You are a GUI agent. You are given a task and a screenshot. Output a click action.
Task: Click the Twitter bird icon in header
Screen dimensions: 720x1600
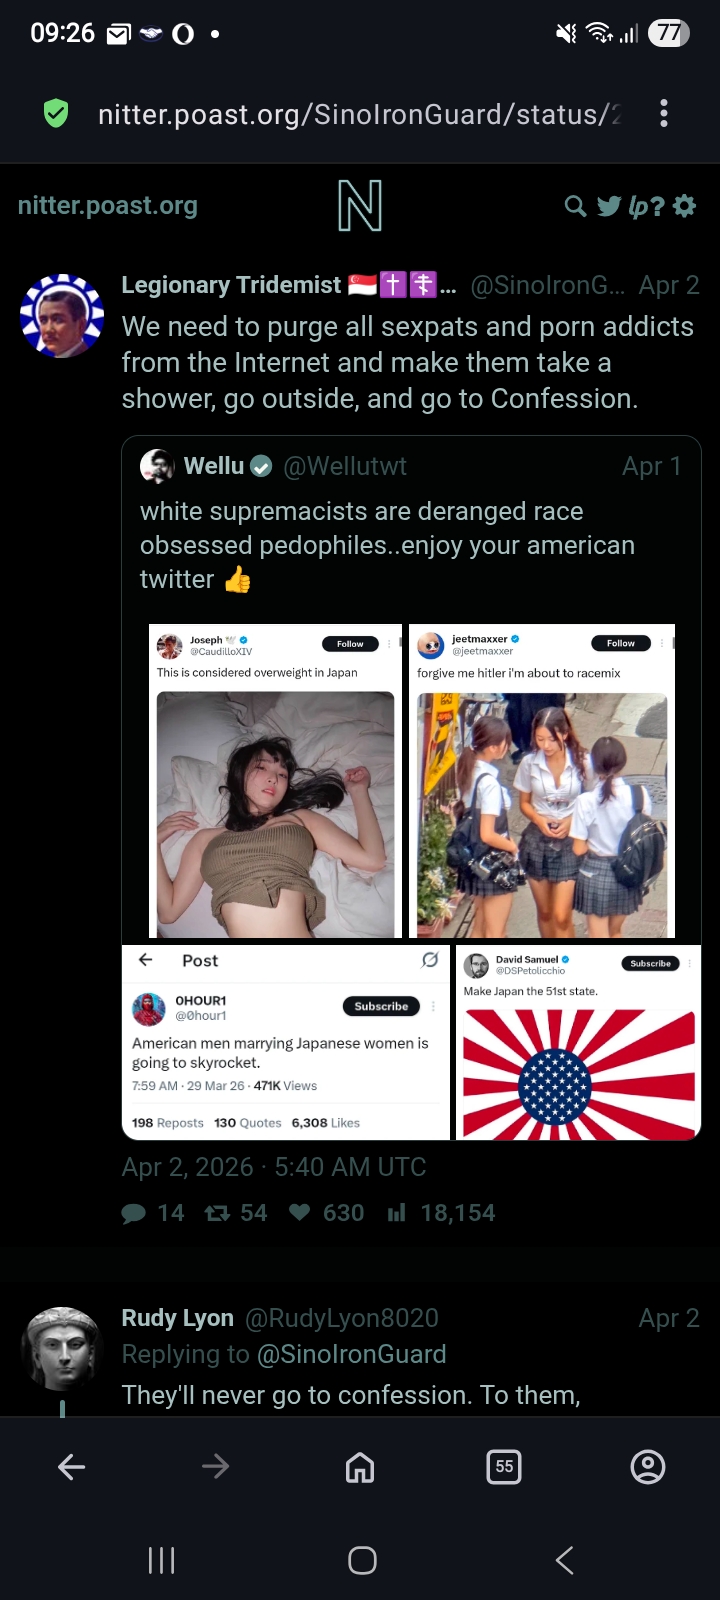[x=609, y=206]
